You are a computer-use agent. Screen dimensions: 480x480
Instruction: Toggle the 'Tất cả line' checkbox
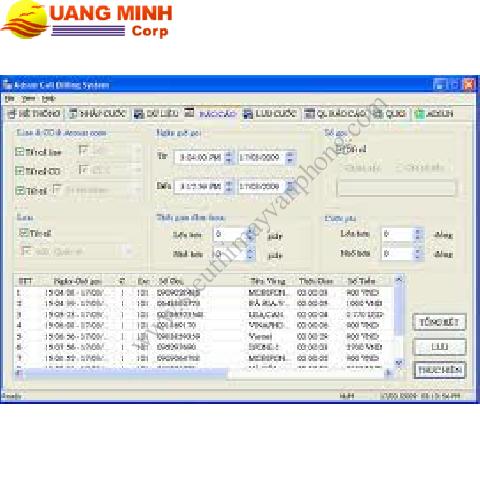click(x=20, y=152)
